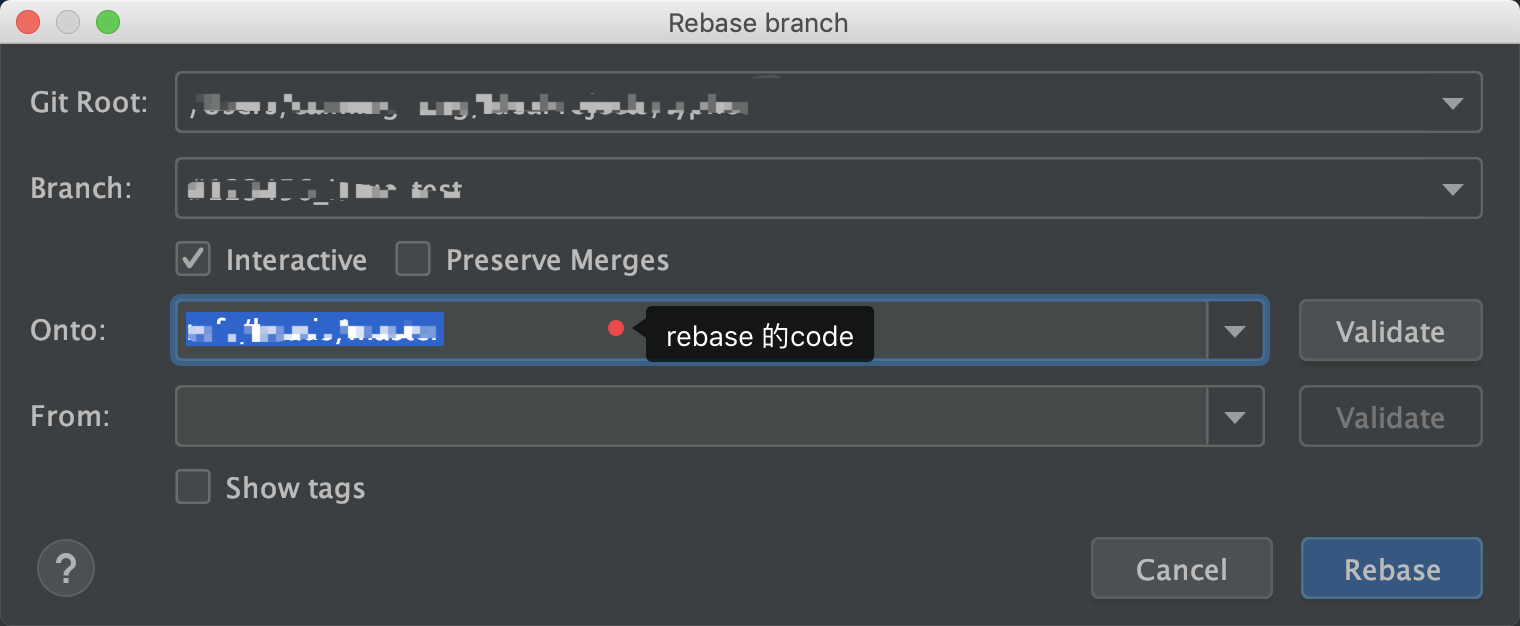Enable the Show tags option
The height and width of the screenshot is (626, 1520).
[193, 487]
